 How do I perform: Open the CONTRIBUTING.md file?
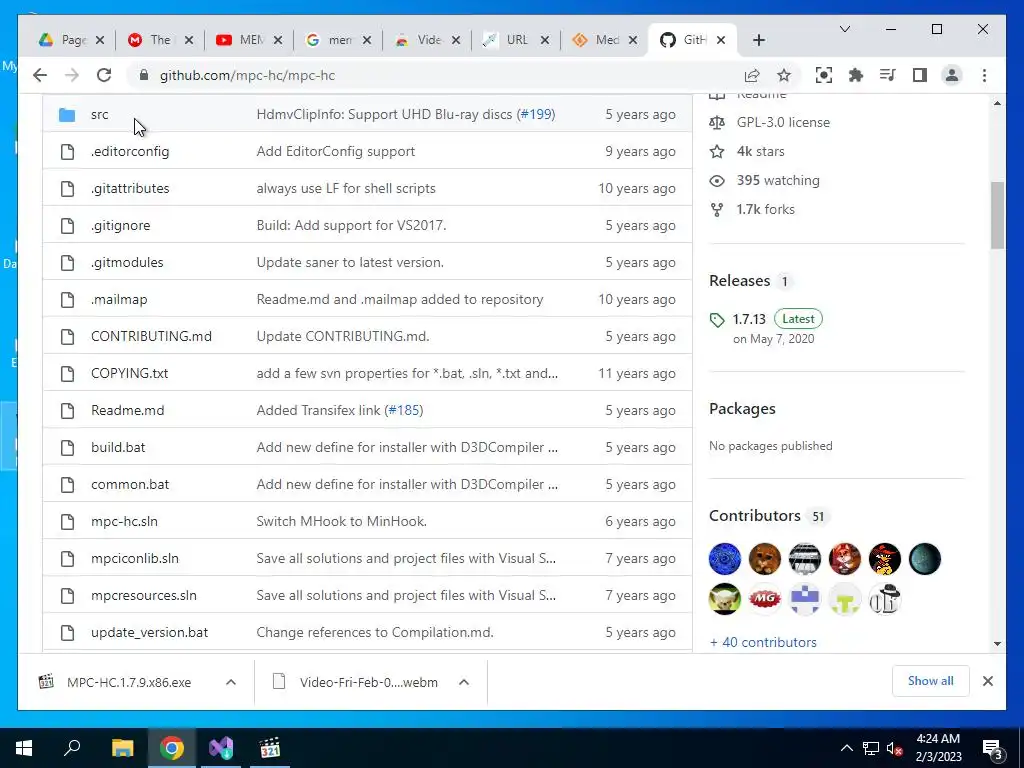pos(152,336)
